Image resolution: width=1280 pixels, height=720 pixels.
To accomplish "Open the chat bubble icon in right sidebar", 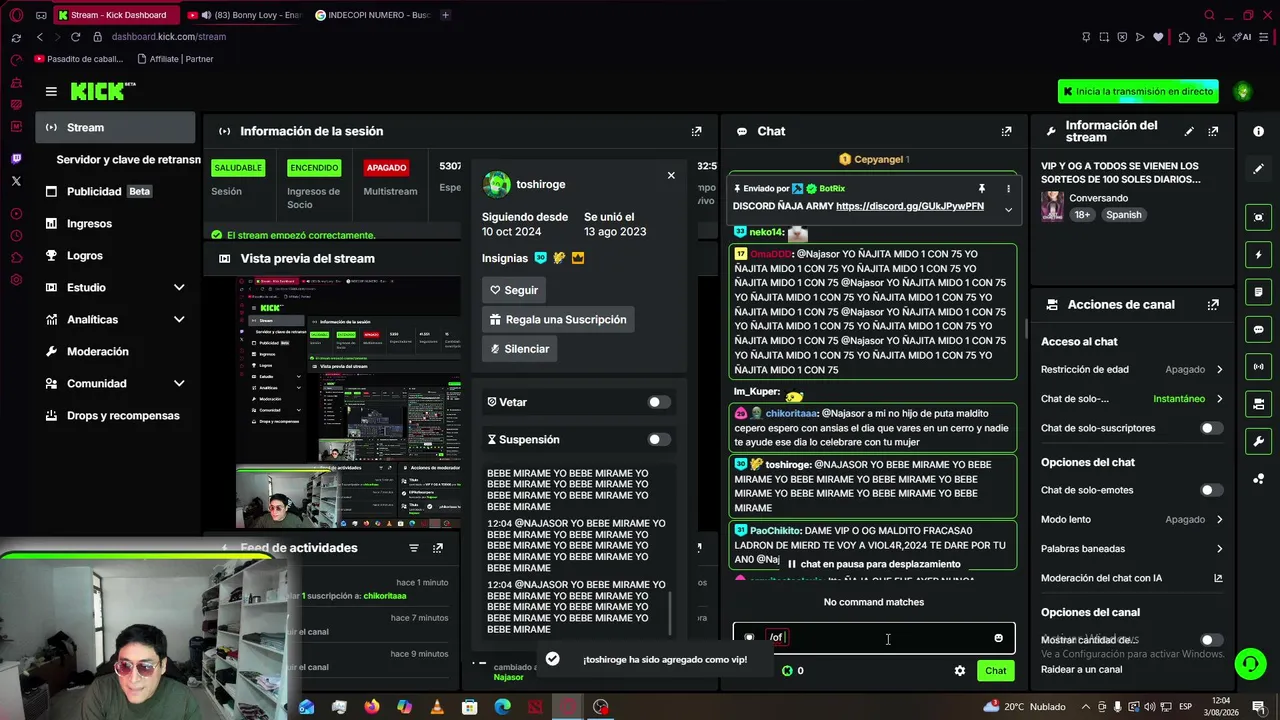I will click(x=1258, y=329).
